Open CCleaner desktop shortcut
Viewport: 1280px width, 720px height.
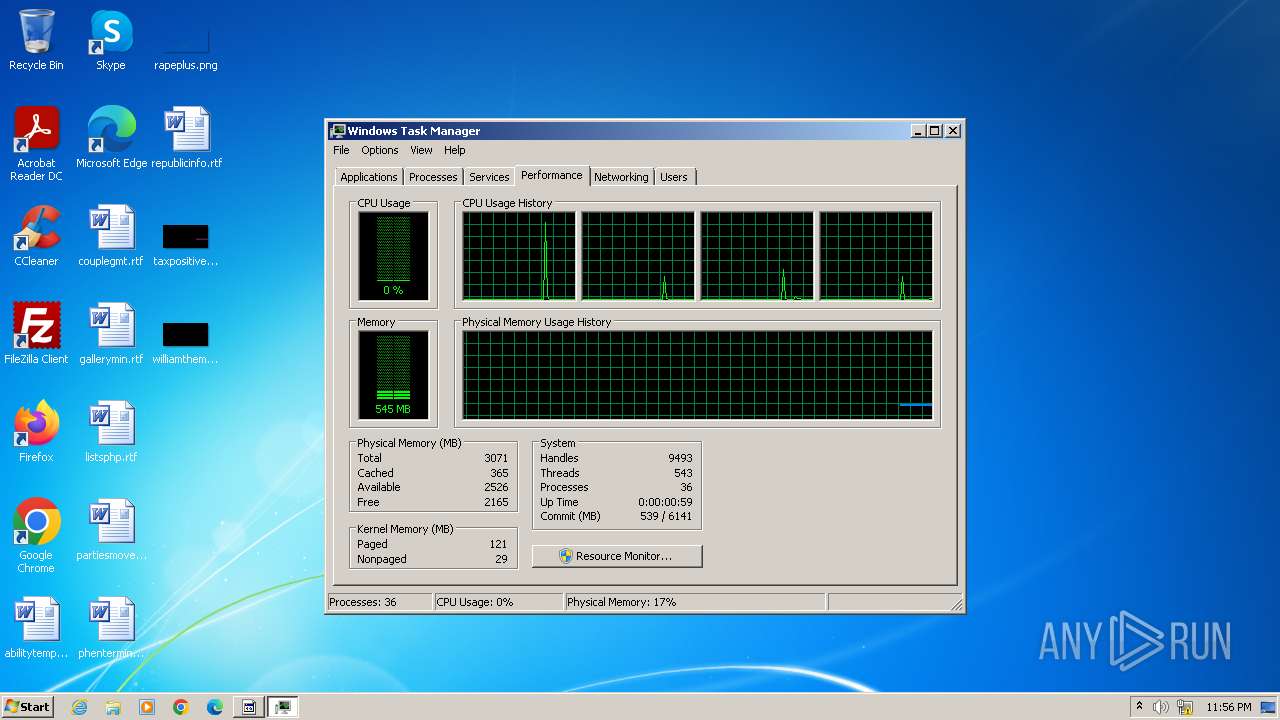click(36, 236)
